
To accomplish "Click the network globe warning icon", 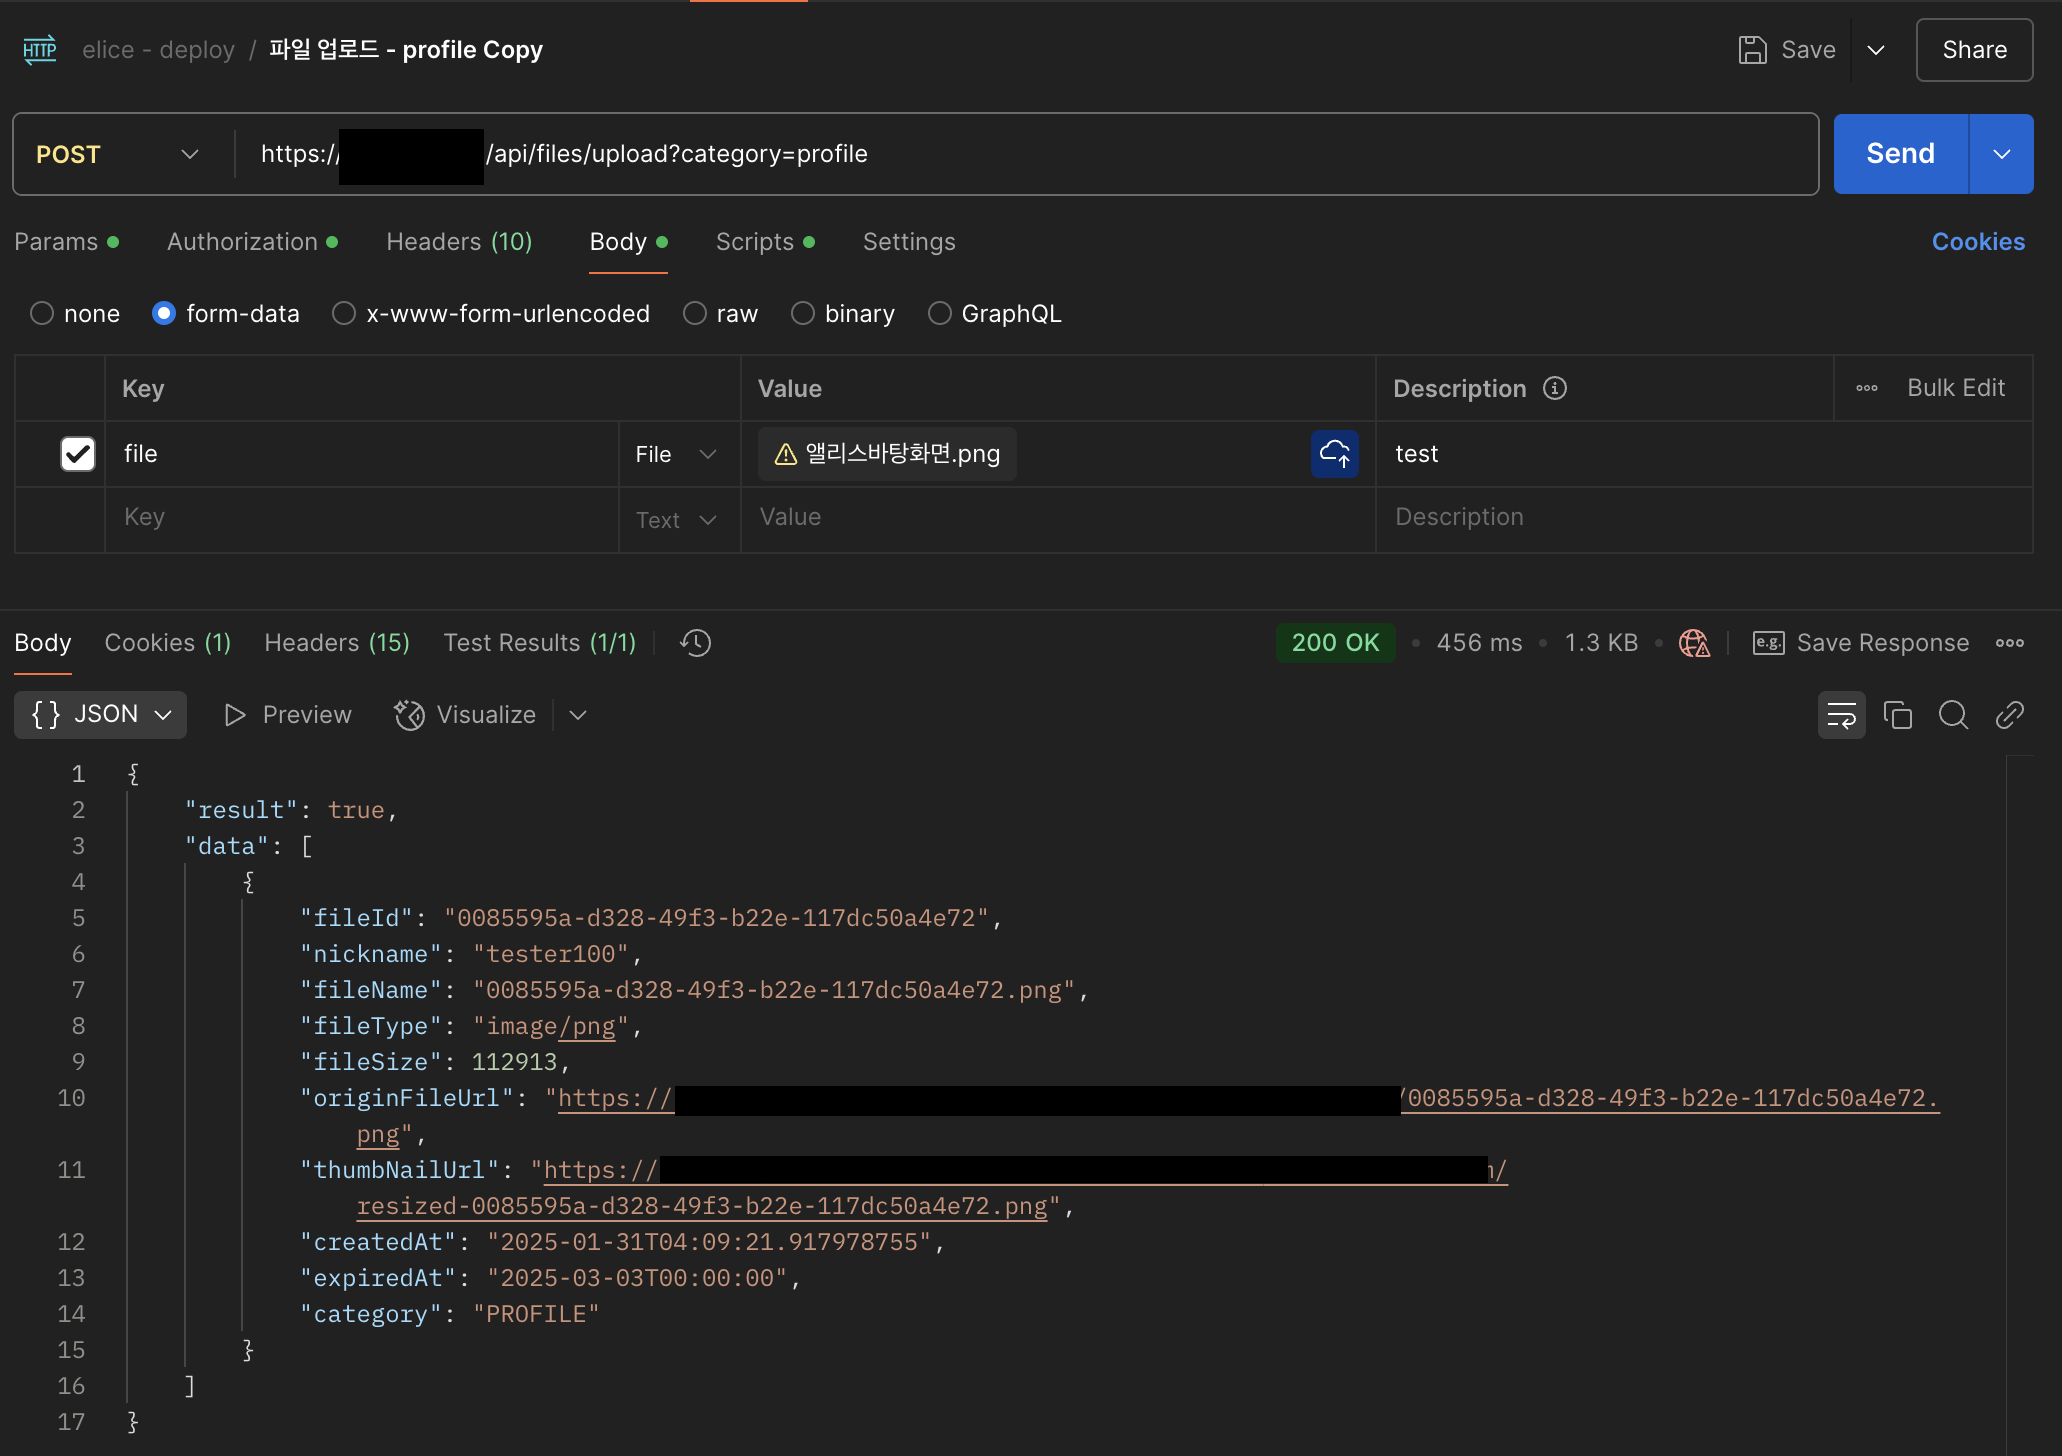I will (x=1694, y=643).
